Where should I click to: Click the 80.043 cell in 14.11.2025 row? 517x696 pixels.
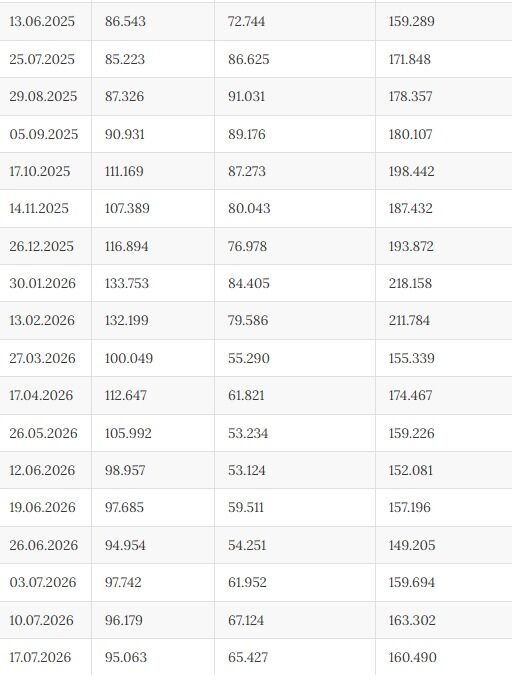[x=249, y=208]
